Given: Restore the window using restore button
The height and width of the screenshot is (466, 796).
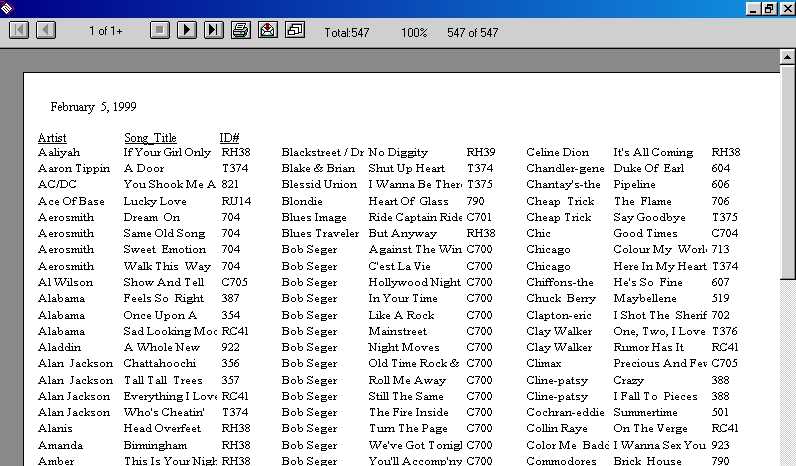Looking at the screenshot, I should (x=769, y=8).
